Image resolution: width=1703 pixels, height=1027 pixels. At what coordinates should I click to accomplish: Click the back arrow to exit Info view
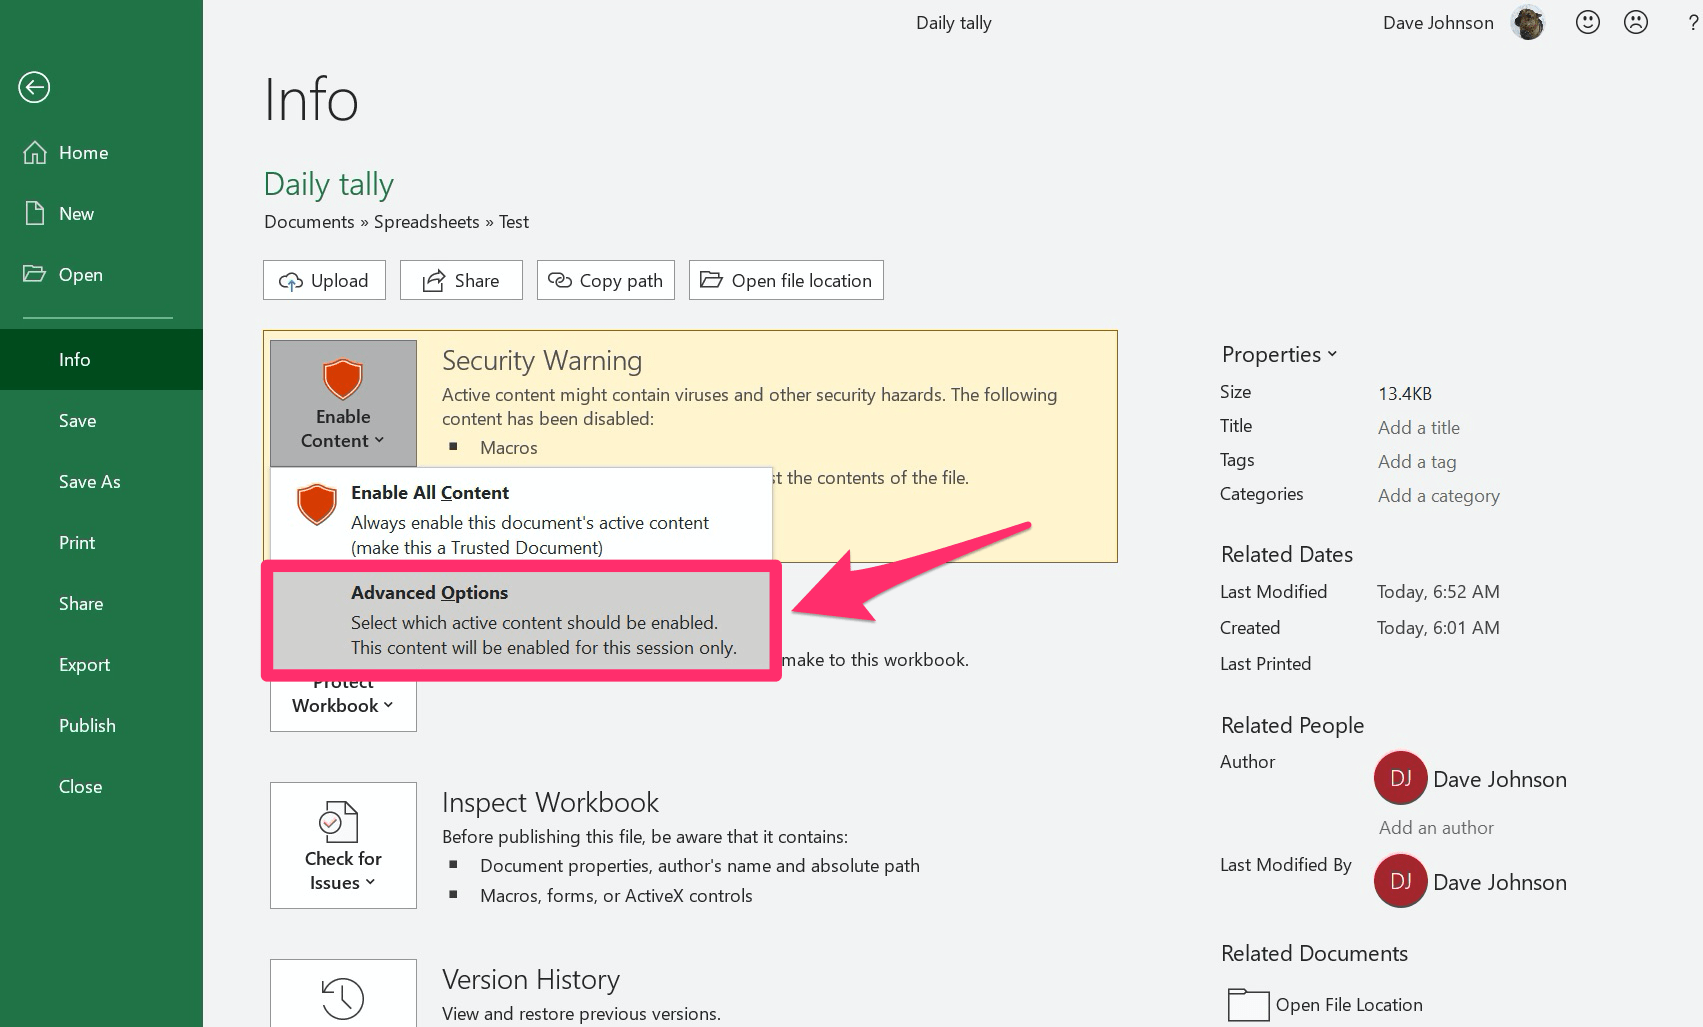click(x=34, y=87)
